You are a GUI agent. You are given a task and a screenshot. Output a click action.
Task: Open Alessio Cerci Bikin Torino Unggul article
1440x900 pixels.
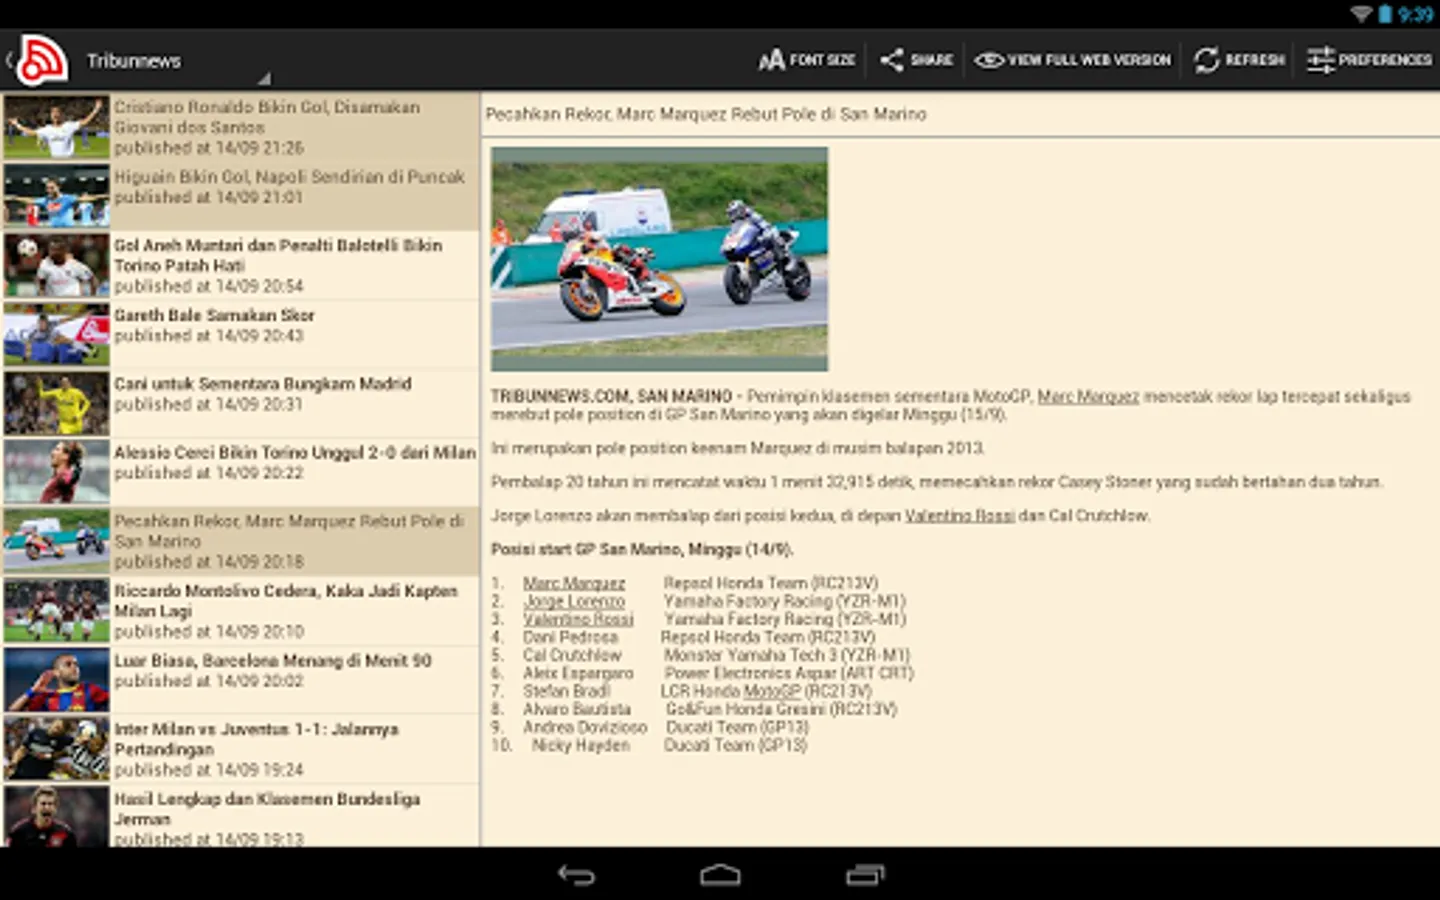241,472
